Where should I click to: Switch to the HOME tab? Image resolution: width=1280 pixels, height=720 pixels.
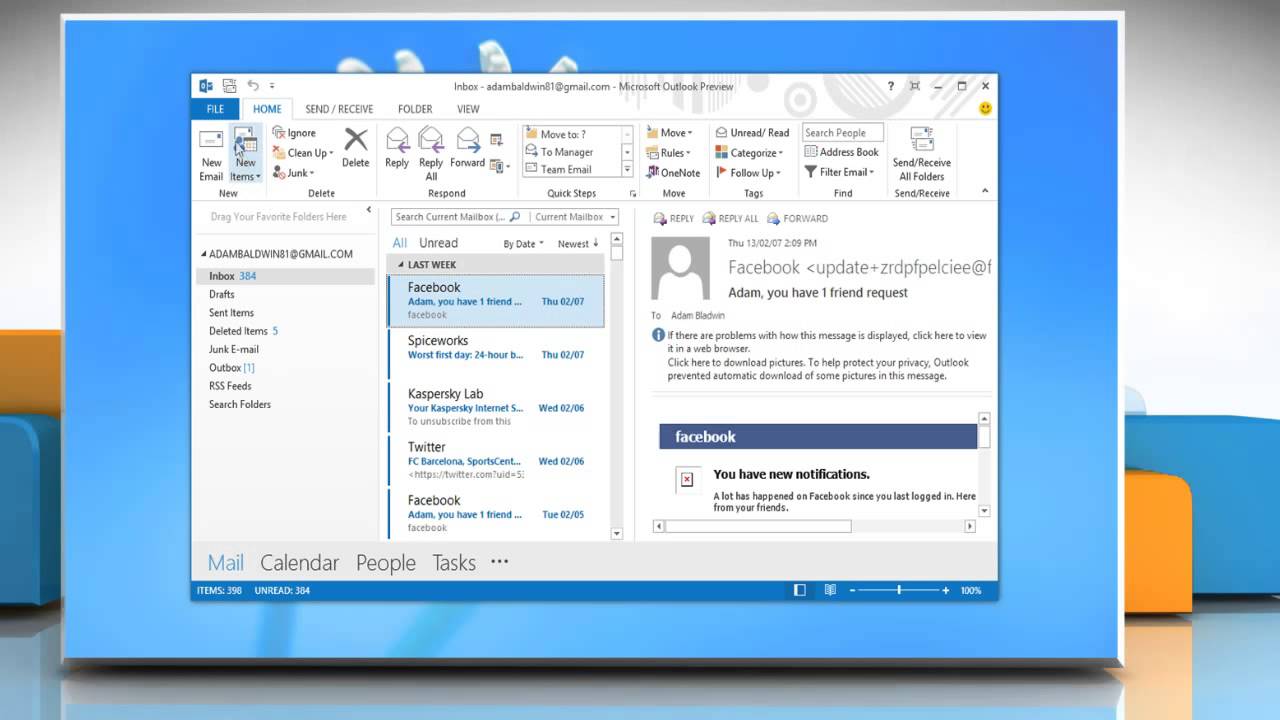coord(267,109)
